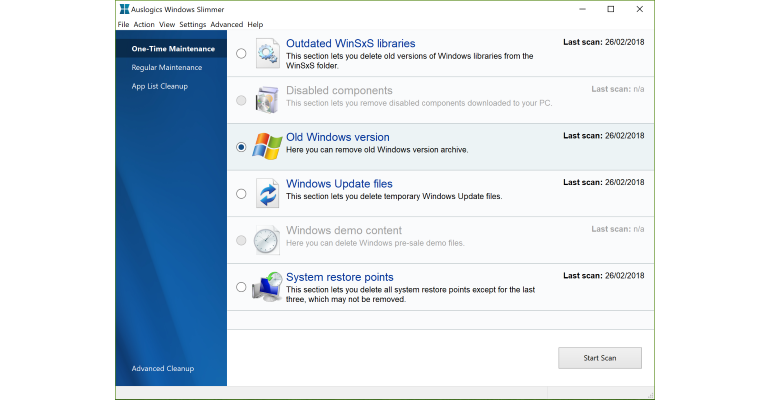The width and height of the screenshot is (770, 400).
Task: Go to Advanced Cleanup in sidebar
Action: tap(163, 368)
